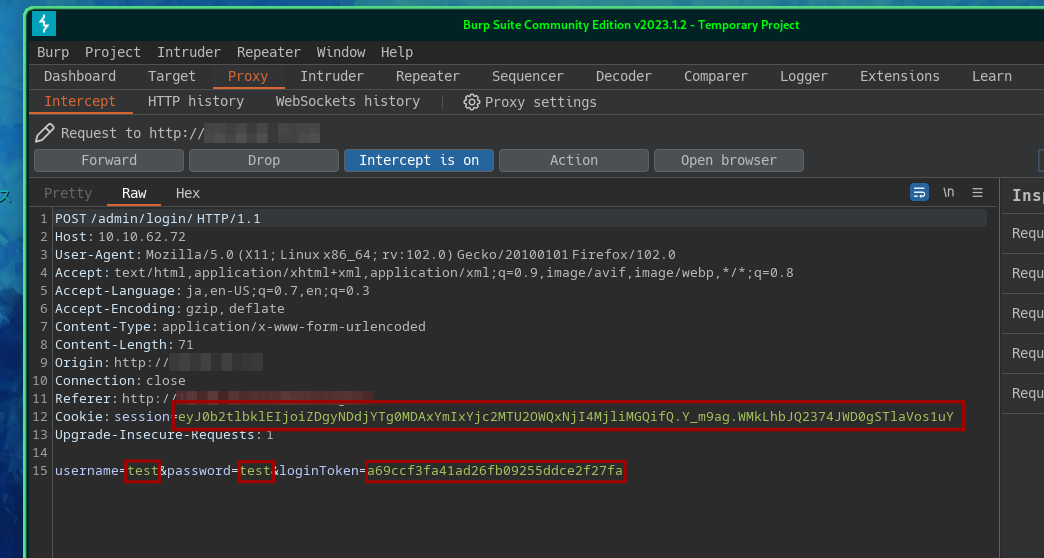Toggle the \n non-printable characters button

[x=948, y=192]
